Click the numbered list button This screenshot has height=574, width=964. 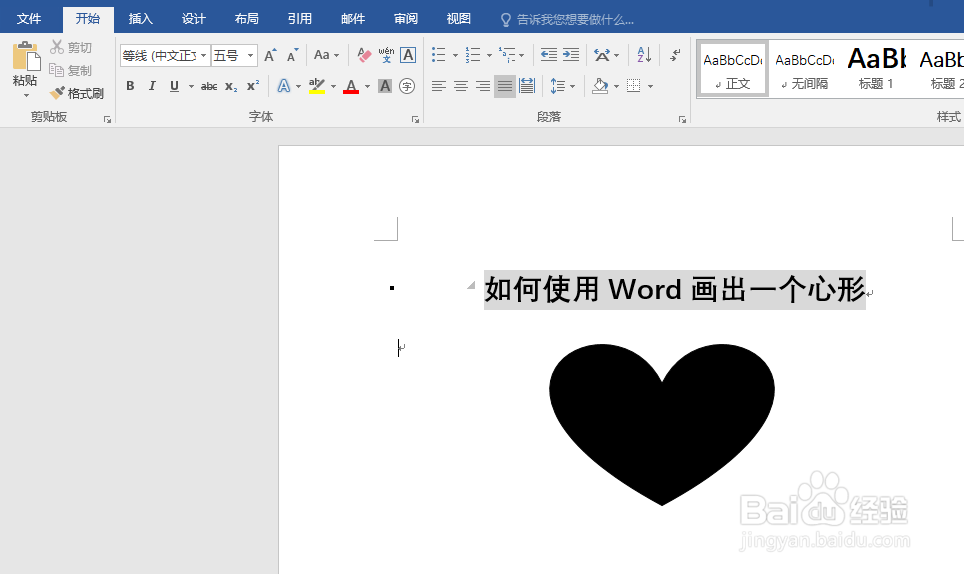(473, 55)
